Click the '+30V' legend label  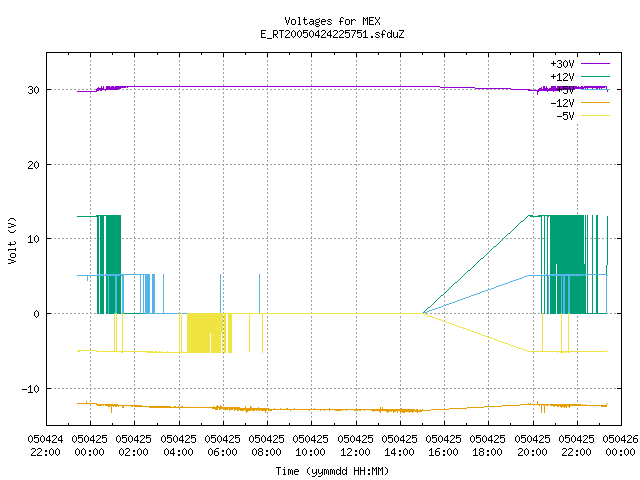tap(562, 64)
